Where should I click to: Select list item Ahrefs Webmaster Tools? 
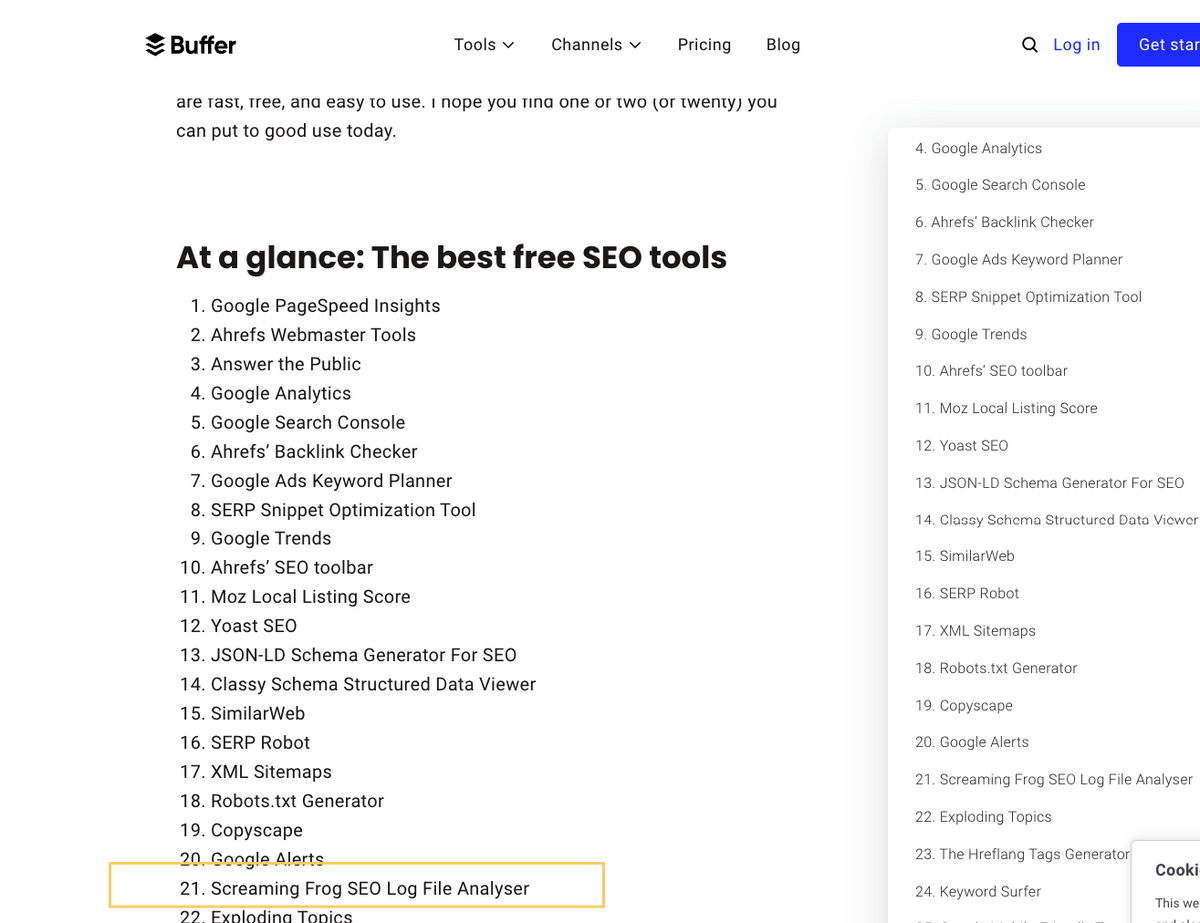pyautogui.click(x=313, y=335)
